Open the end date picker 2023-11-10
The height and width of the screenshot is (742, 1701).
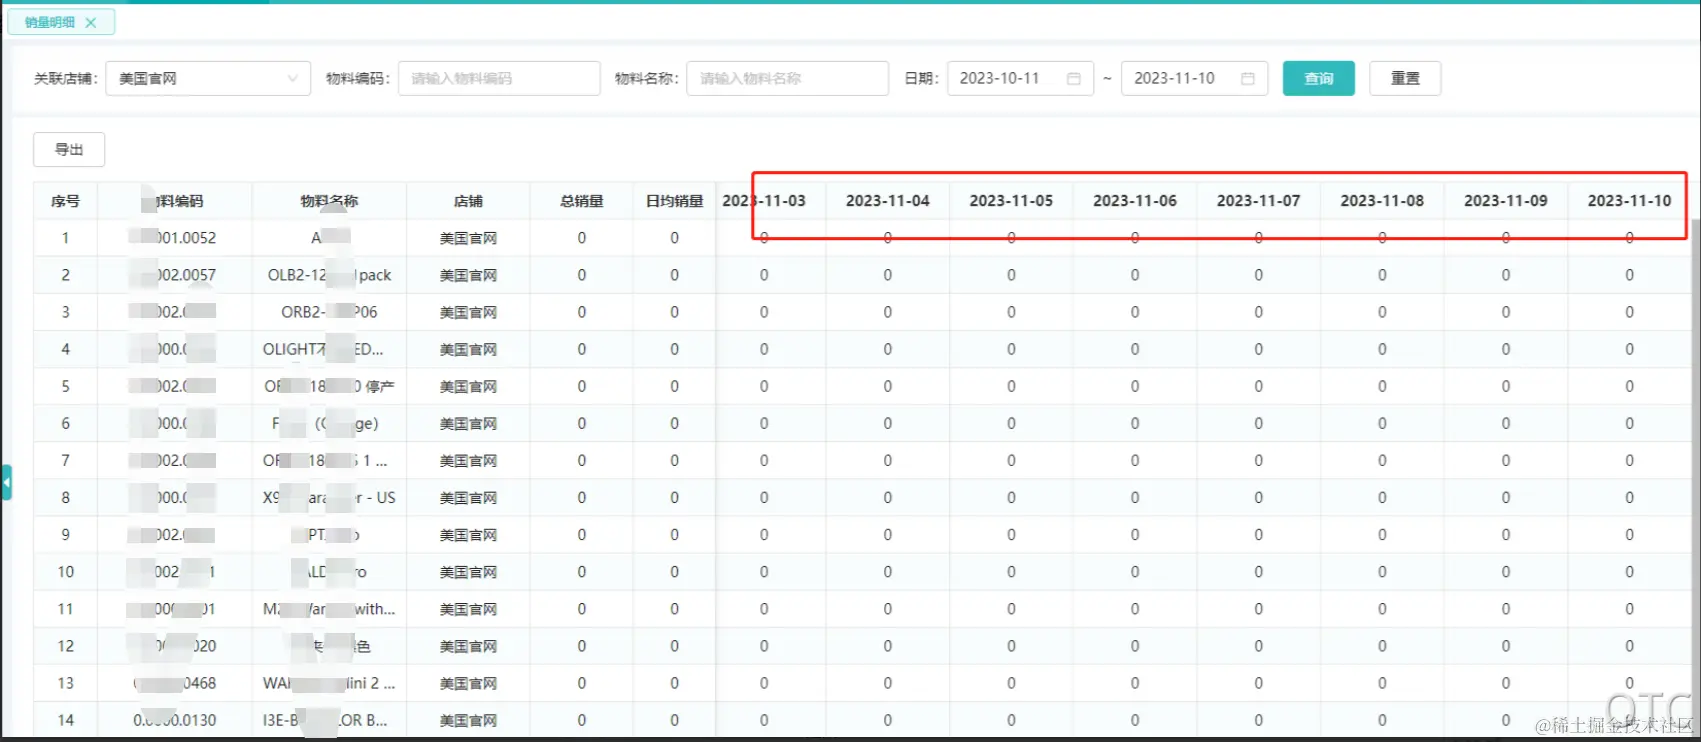click(x=1194, y=78)
